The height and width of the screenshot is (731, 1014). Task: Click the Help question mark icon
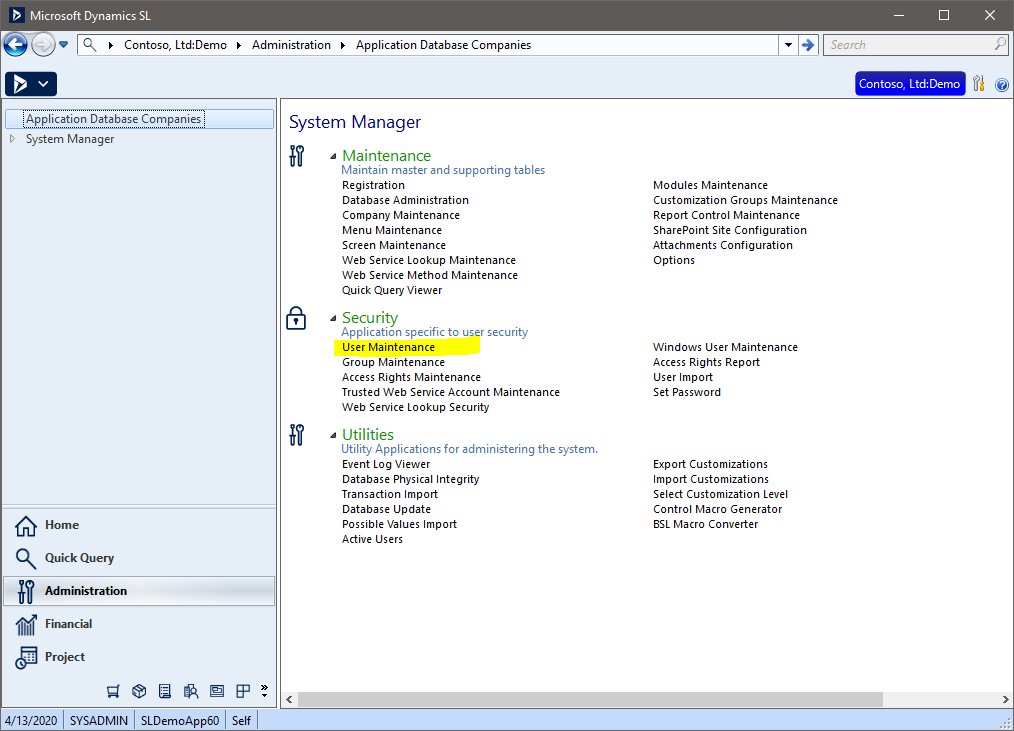tap(1002, 85)
